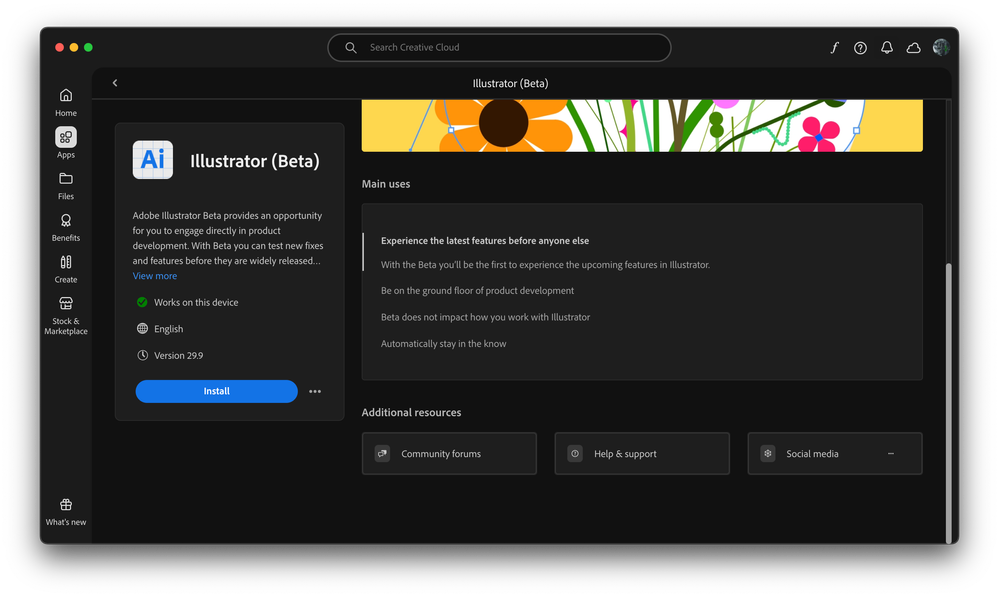
Task: Click the 'Main uses' heading
Action: click(x=386, y=184)
